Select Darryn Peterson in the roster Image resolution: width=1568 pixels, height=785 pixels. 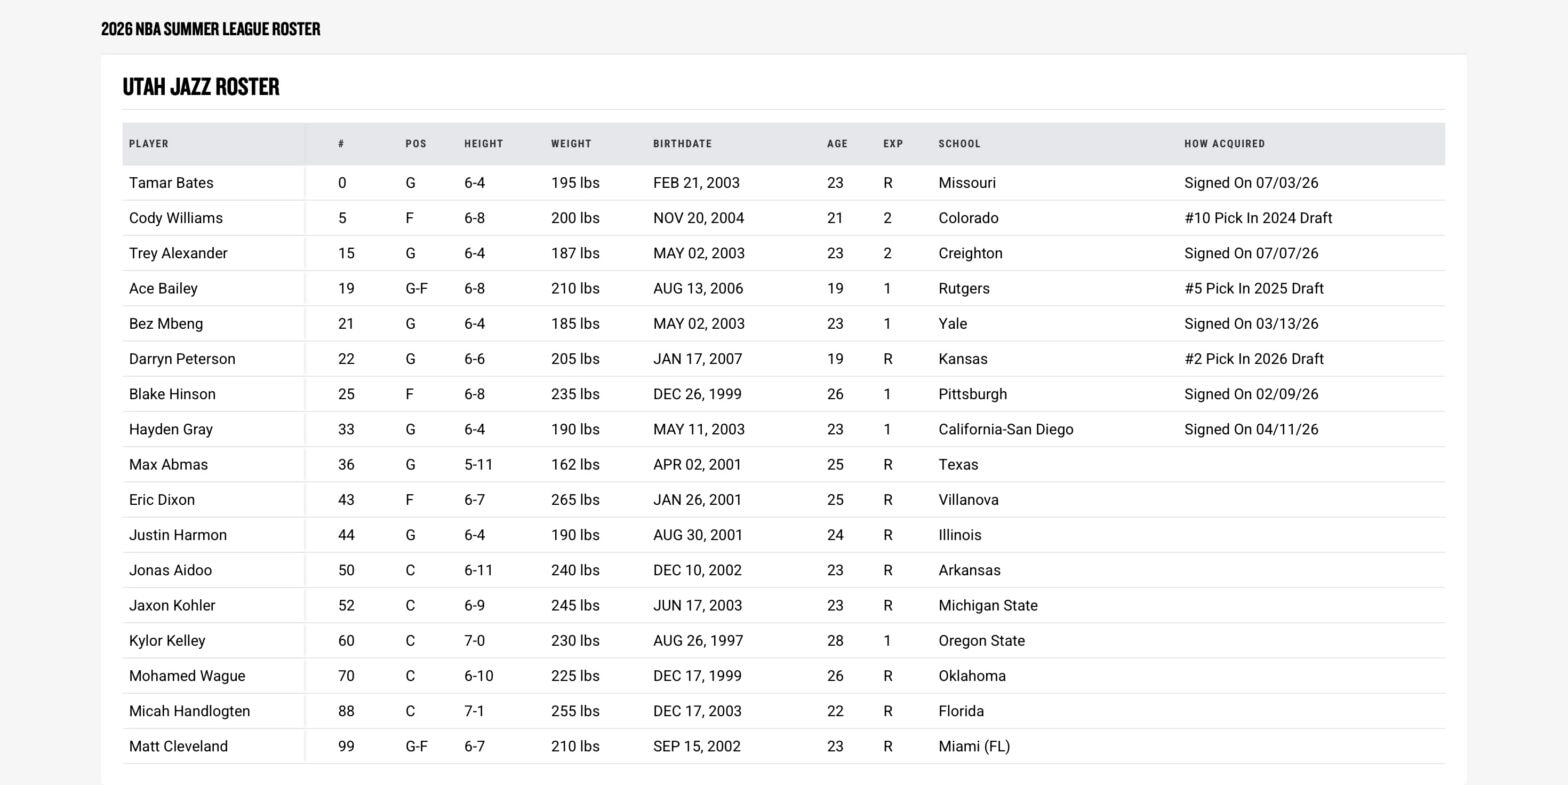coord(182,359)
